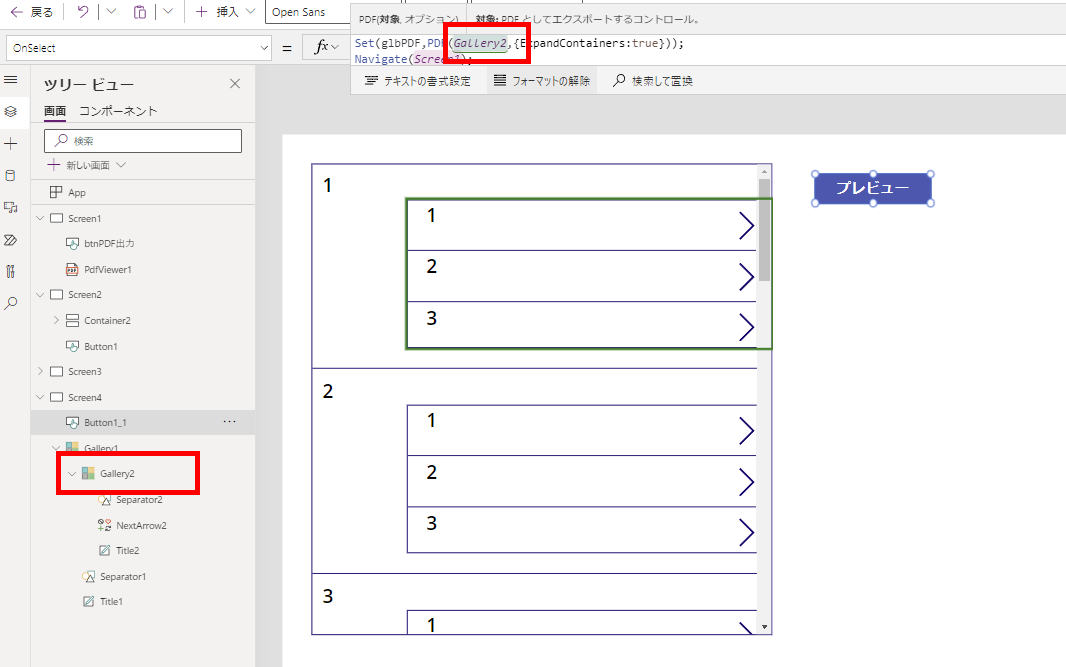The image size is (1066, 667).
Task: Collapse the Screen1 tree node
Action: coord(40,218)
